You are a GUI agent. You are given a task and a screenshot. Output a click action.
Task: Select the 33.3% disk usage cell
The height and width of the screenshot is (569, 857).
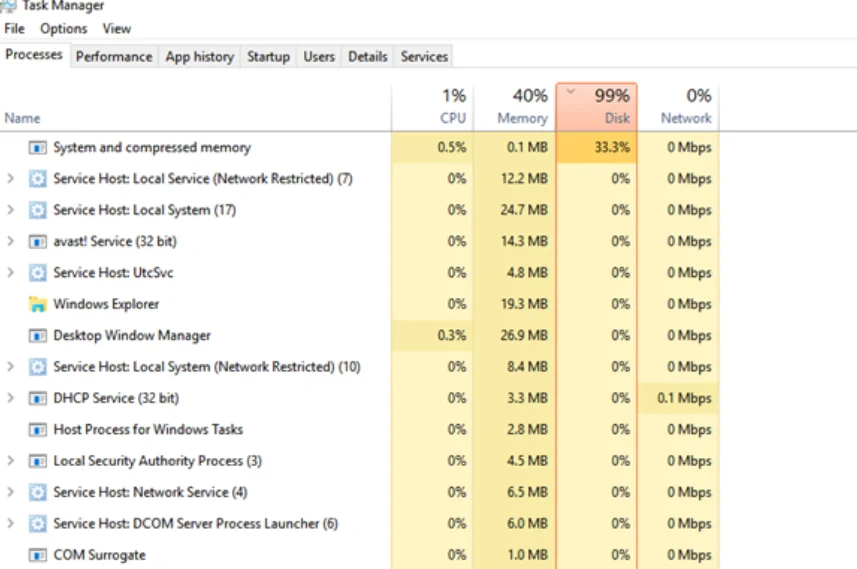point(596,147)
